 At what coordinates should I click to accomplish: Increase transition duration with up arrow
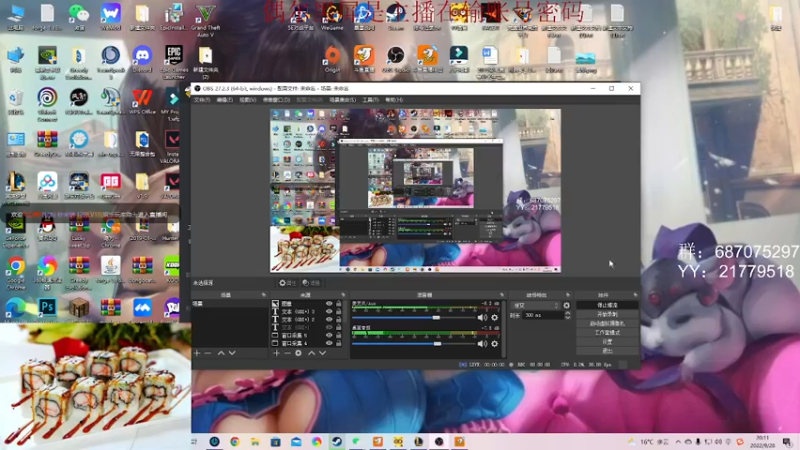tap(568, 313)
